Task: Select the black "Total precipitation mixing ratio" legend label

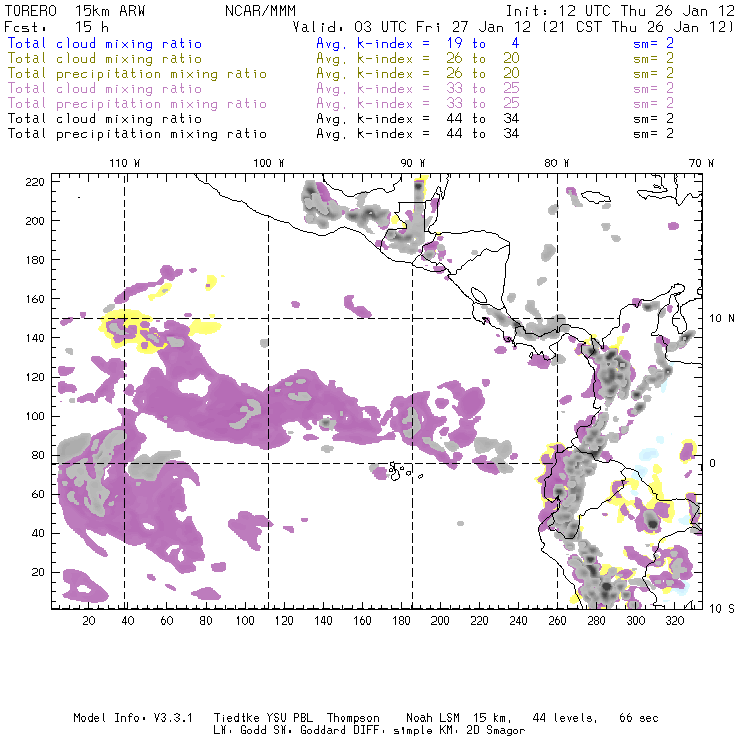Action: point(137,134)
